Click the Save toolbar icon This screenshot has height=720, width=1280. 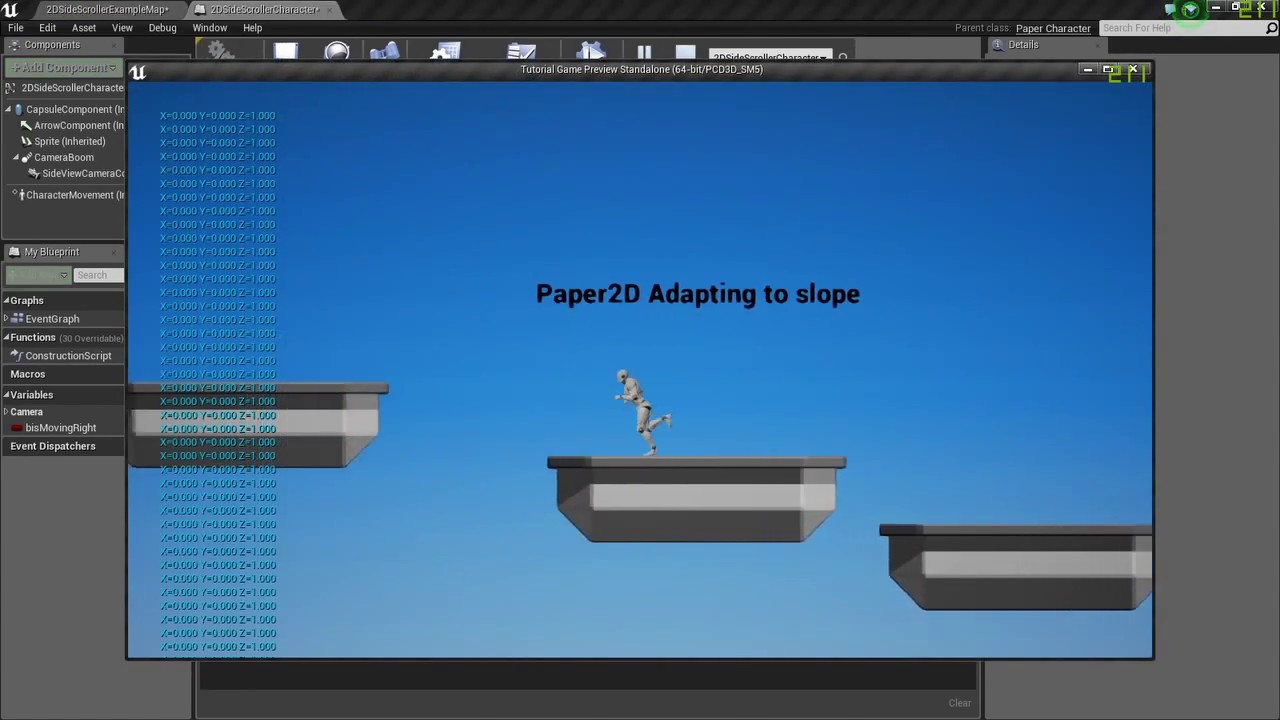pos(286,51)
